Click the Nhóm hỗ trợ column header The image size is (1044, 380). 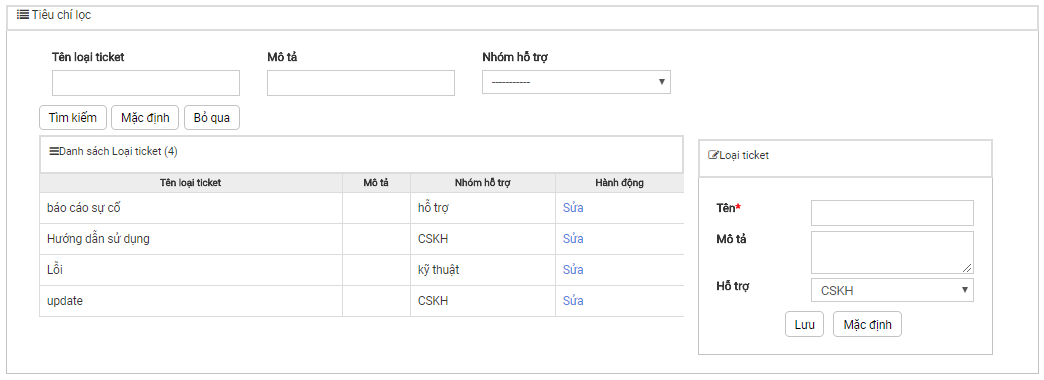pyautogui.click(x=483, y=183)
